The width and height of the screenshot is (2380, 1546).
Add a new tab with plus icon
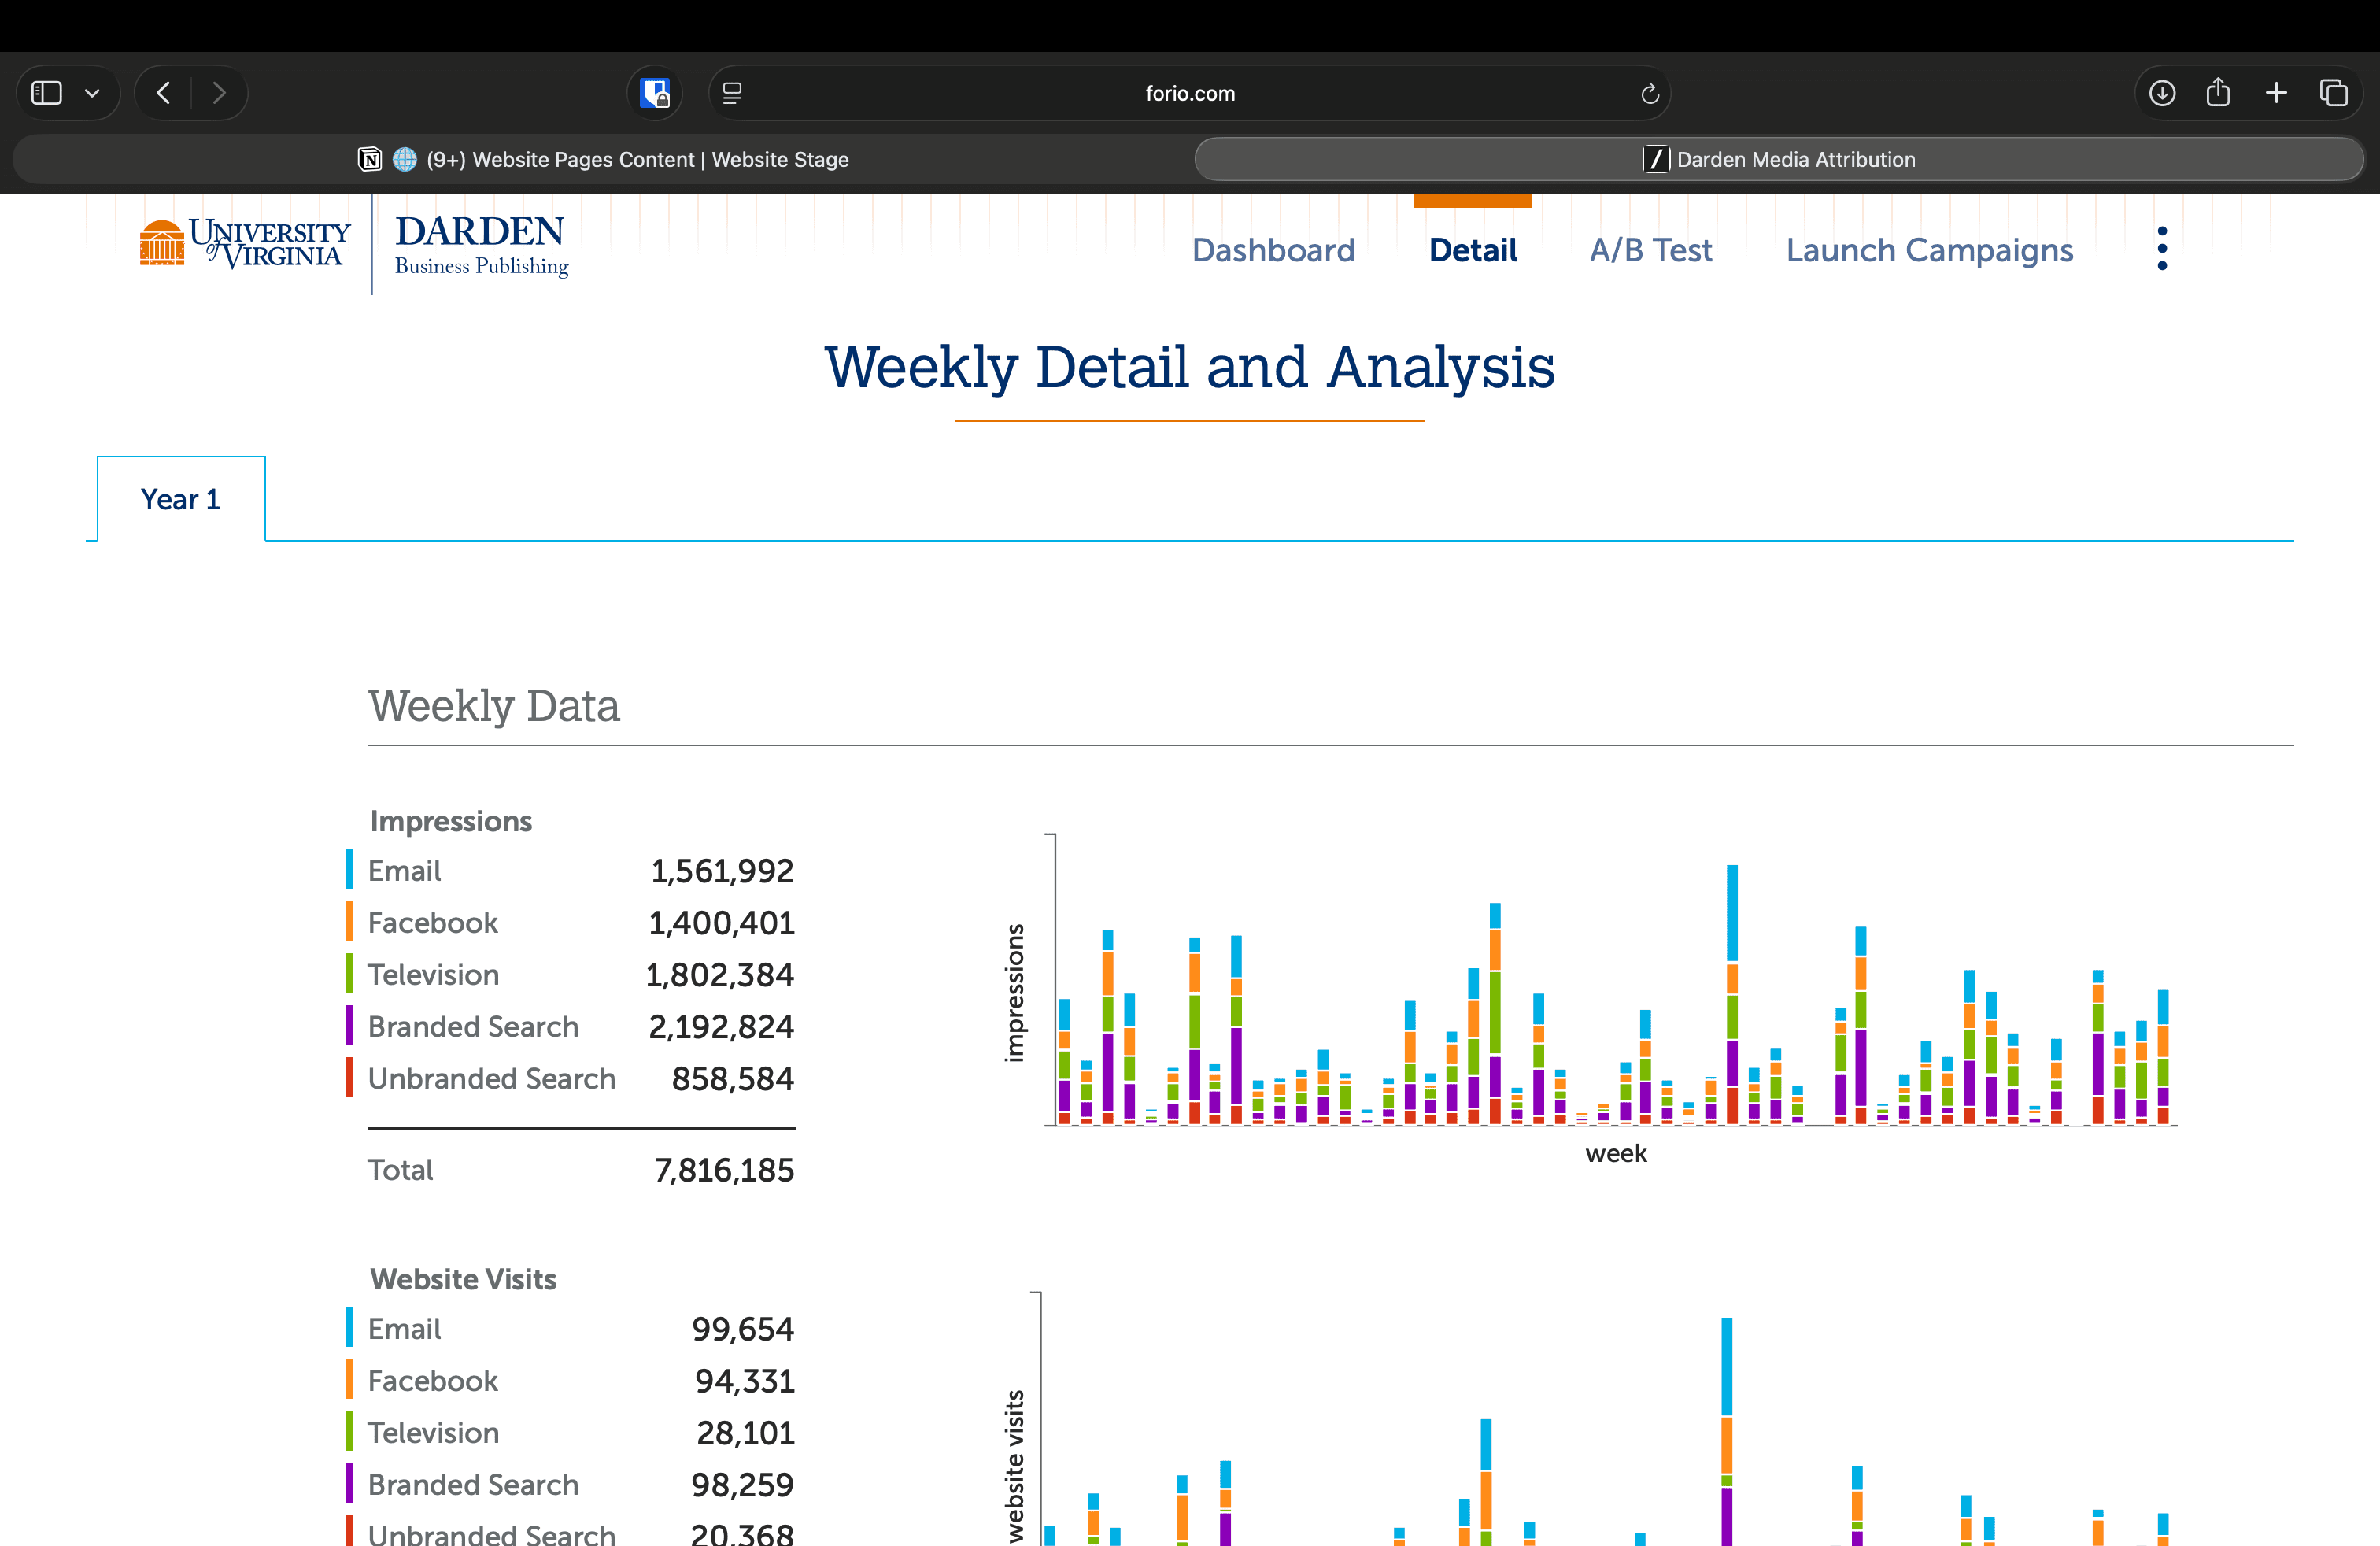click(2276, 93)
